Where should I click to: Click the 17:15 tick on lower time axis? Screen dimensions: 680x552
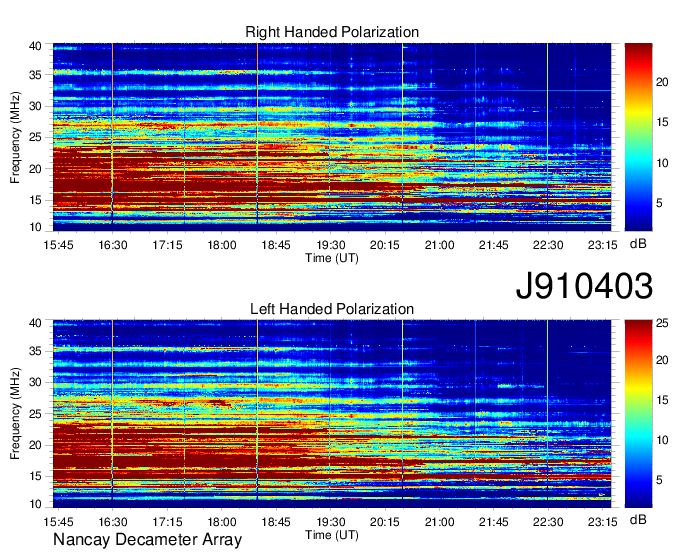click(x=167, y=522)
